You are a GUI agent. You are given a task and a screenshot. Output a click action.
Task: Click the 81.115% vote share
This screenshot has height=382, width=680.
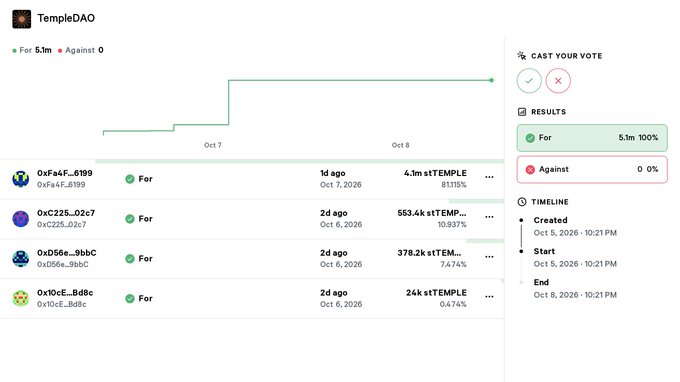pyautogui.click(x=454, y=185)
